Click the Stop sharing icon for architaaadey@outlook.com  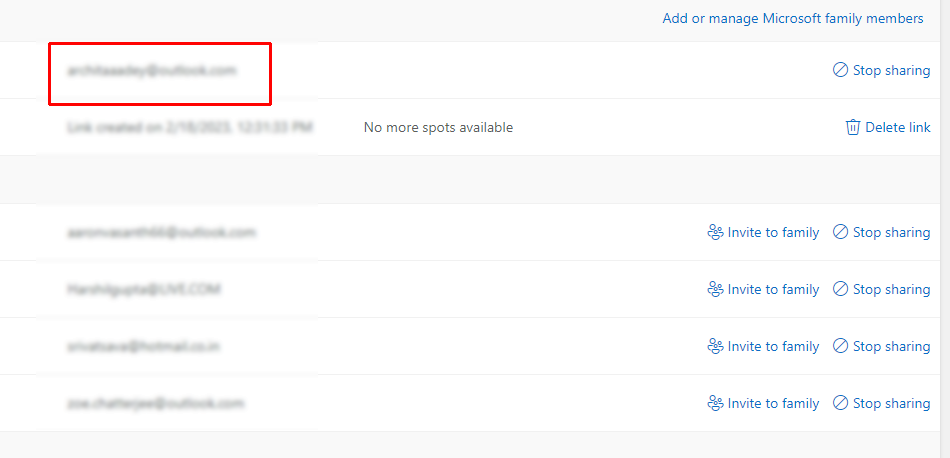click(840, 71)
